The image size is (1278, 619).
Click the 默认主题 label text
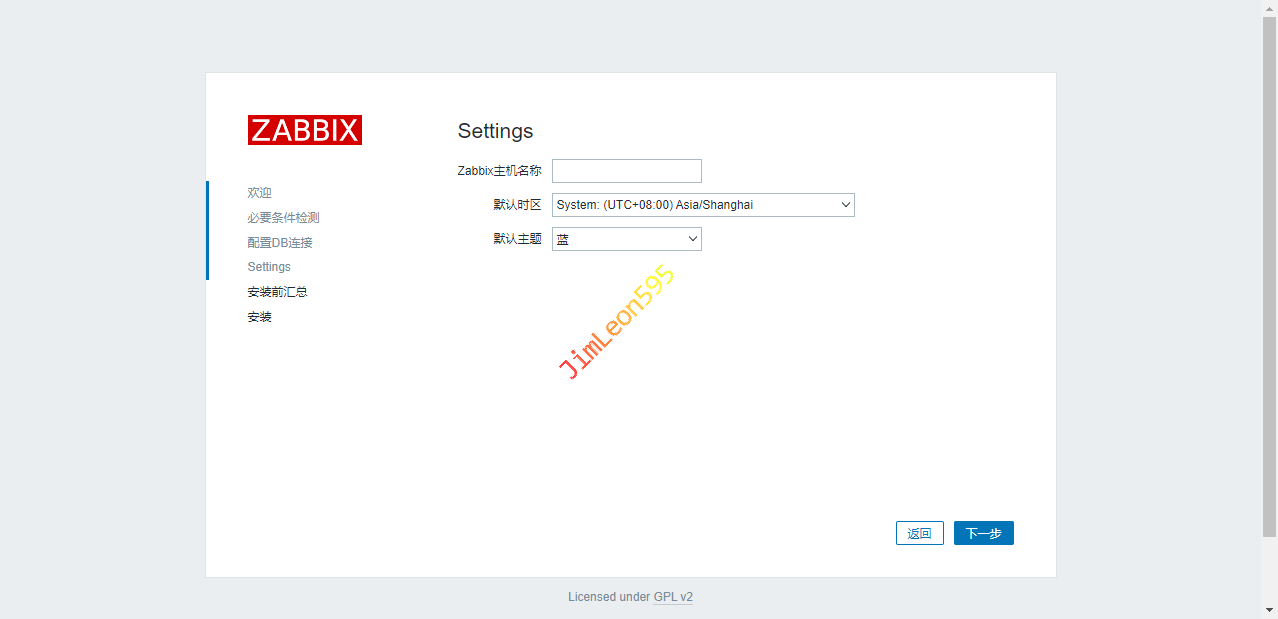[x=517, y=239]
